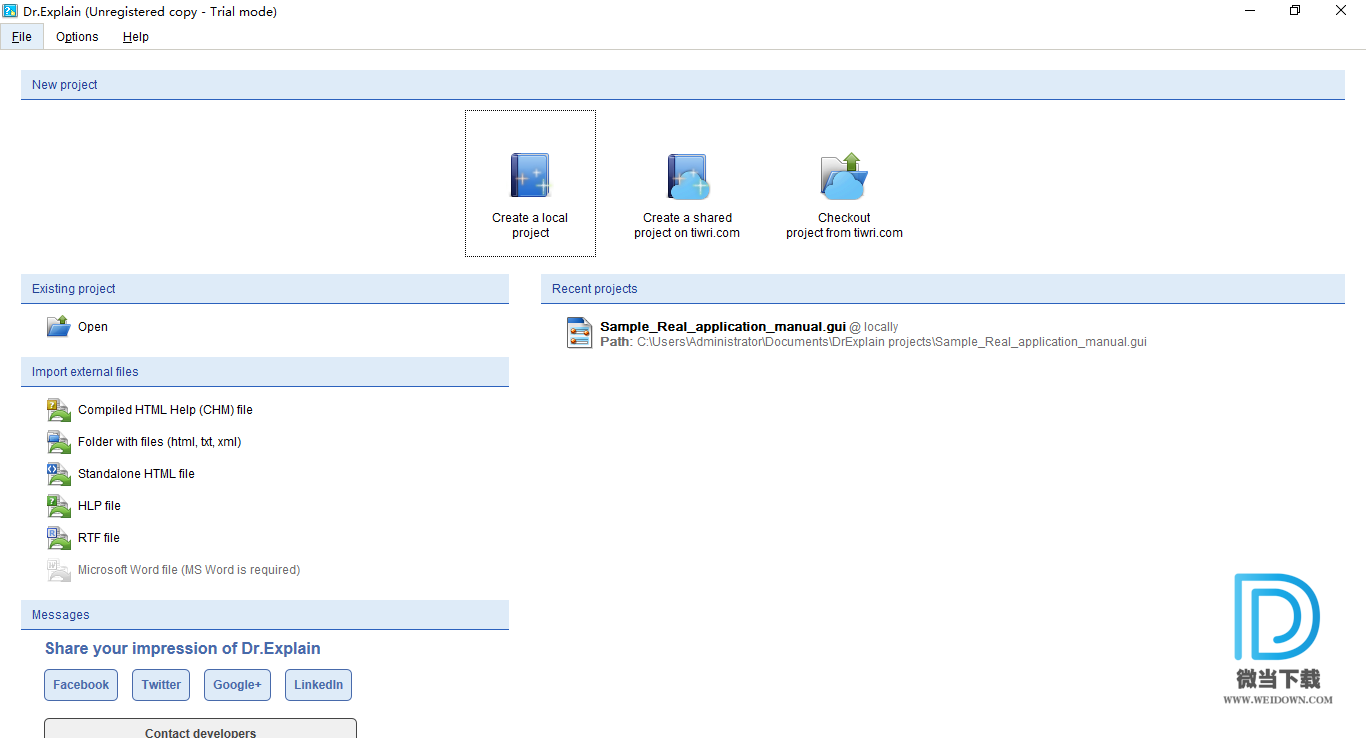The image size is (1366, 738).
Task: Click the Import external files section header
Action: tap(265, 372)
